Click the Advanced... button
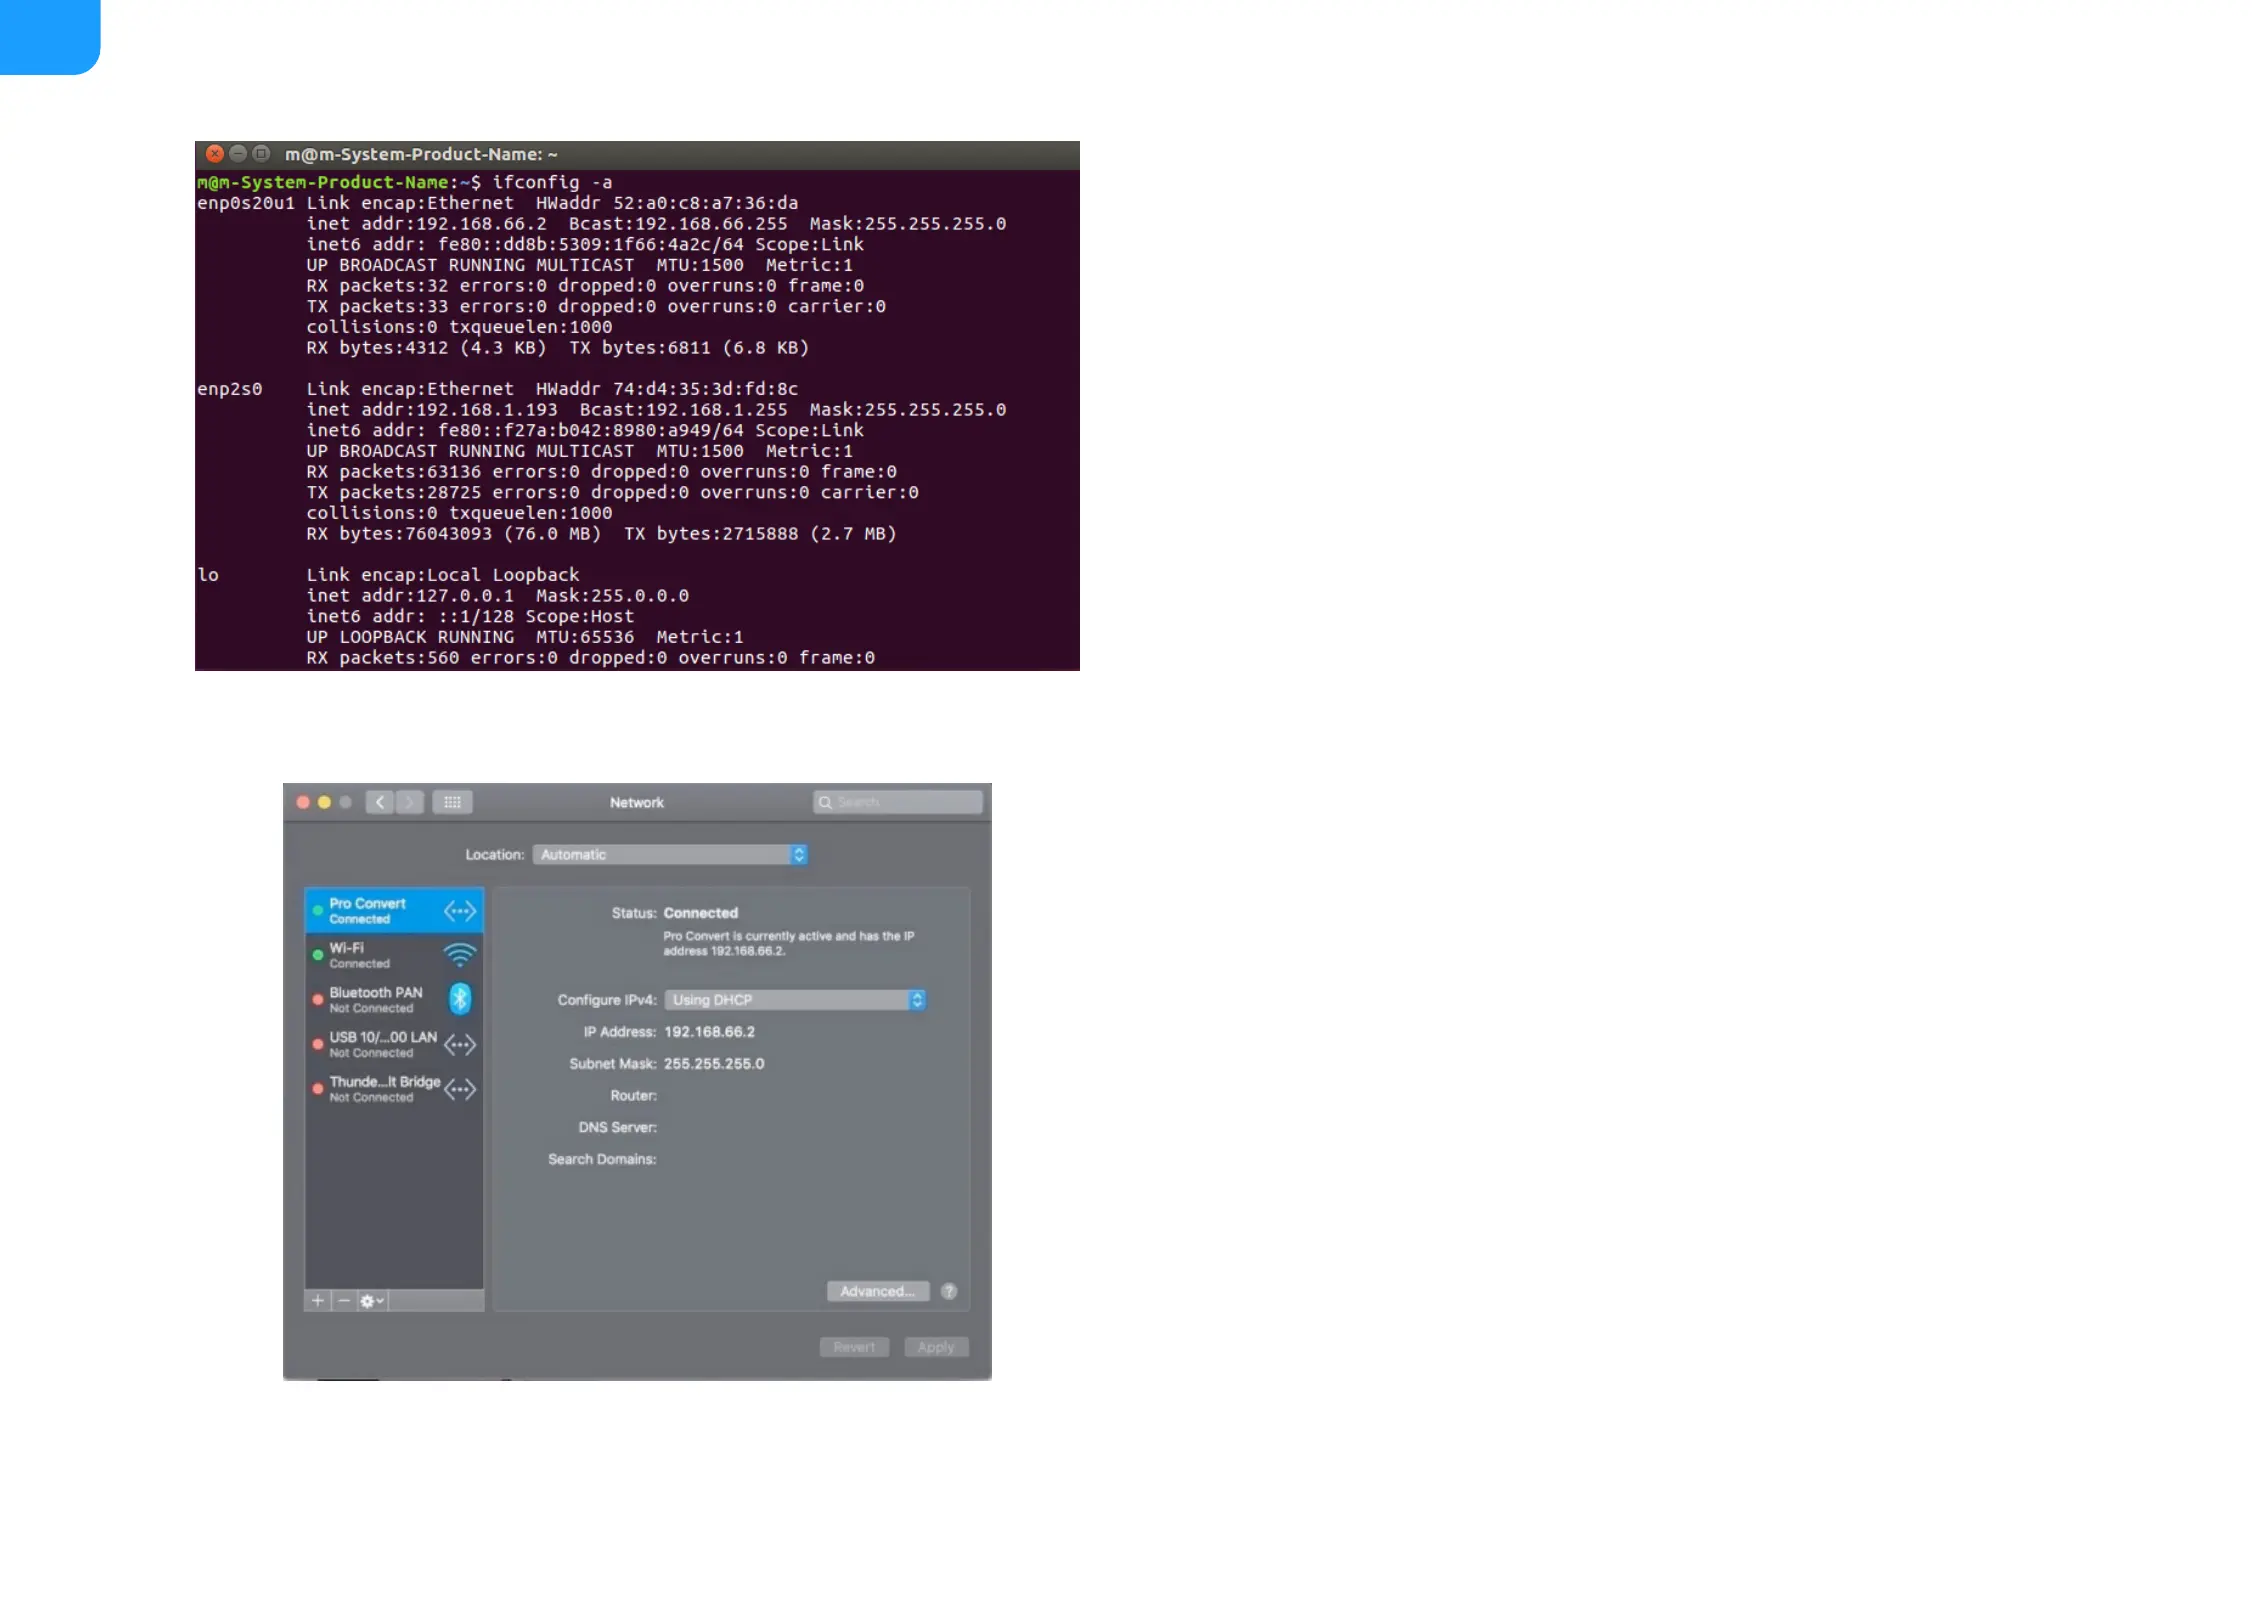Viewport: 2260px width, 1600px height. [877, 1291]
